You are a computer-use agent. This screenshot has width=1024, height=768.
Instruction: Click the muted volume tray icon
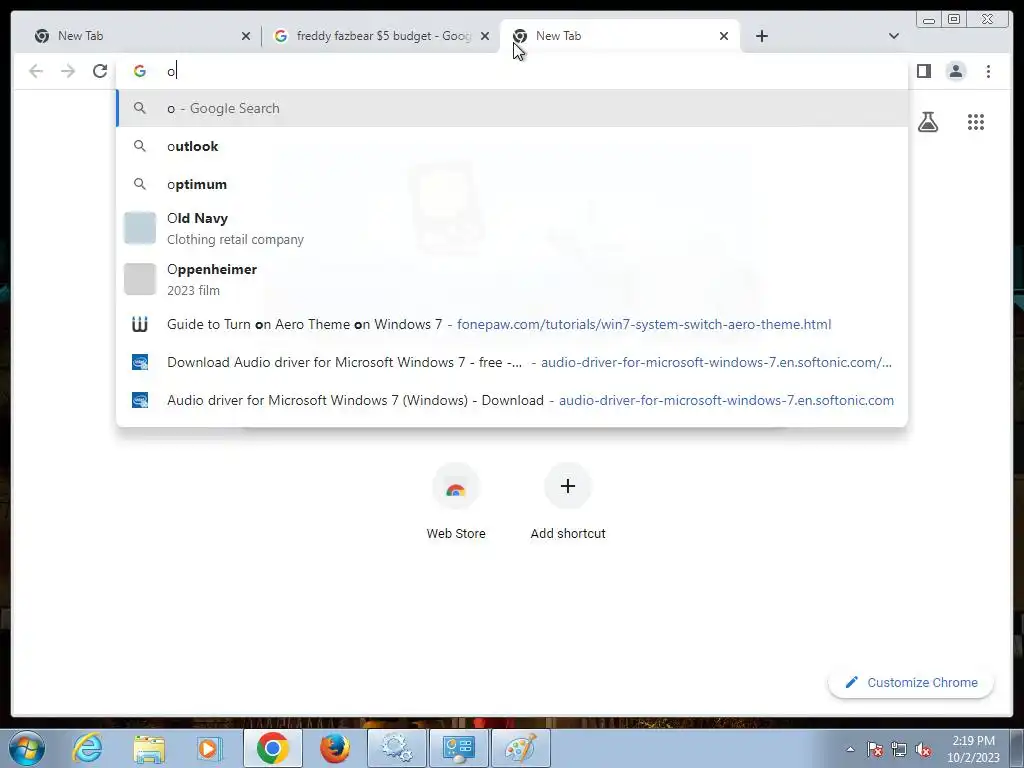coord(923,749)
